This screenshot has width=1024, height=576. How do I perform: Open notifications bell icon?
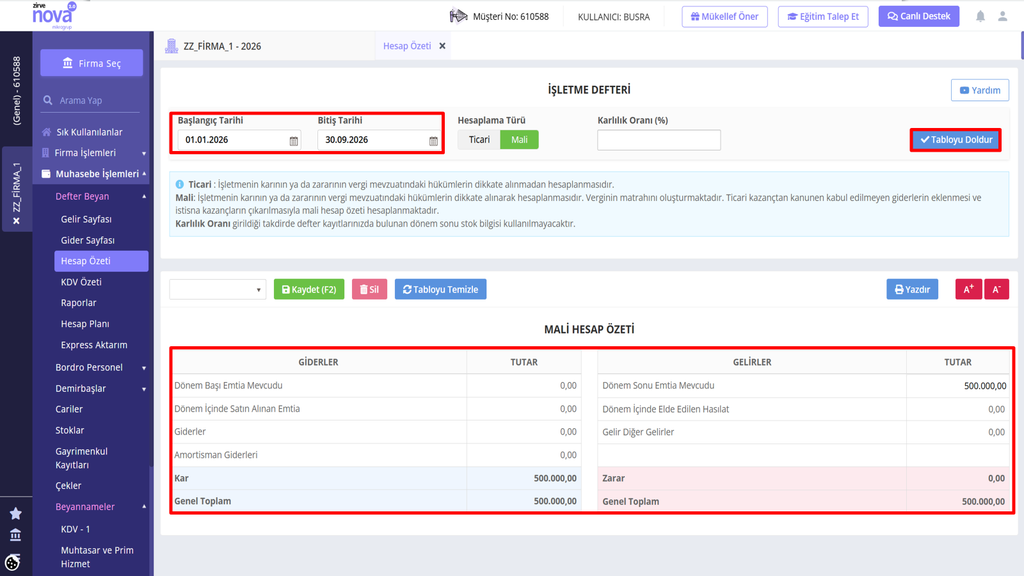point(980,16)
